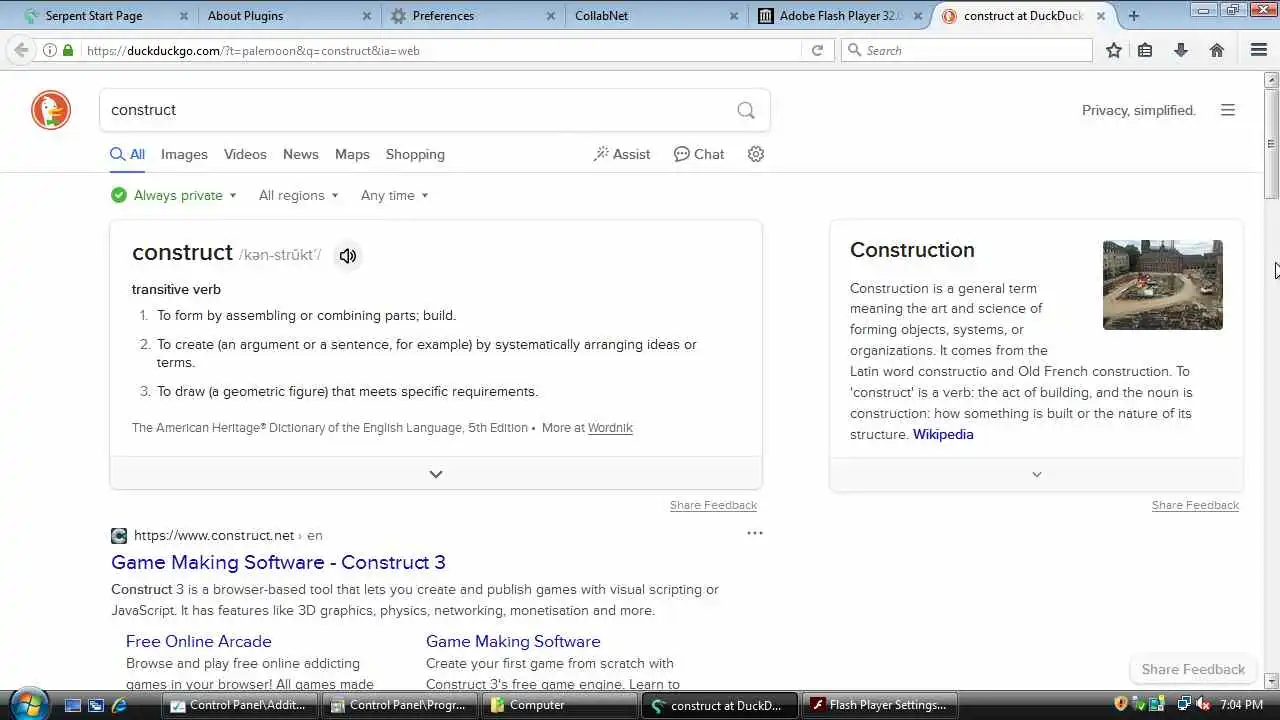This screenshot has width=1280, height=720.
Task: Open the three-dot menu for construct.net result
Action: 755,533
